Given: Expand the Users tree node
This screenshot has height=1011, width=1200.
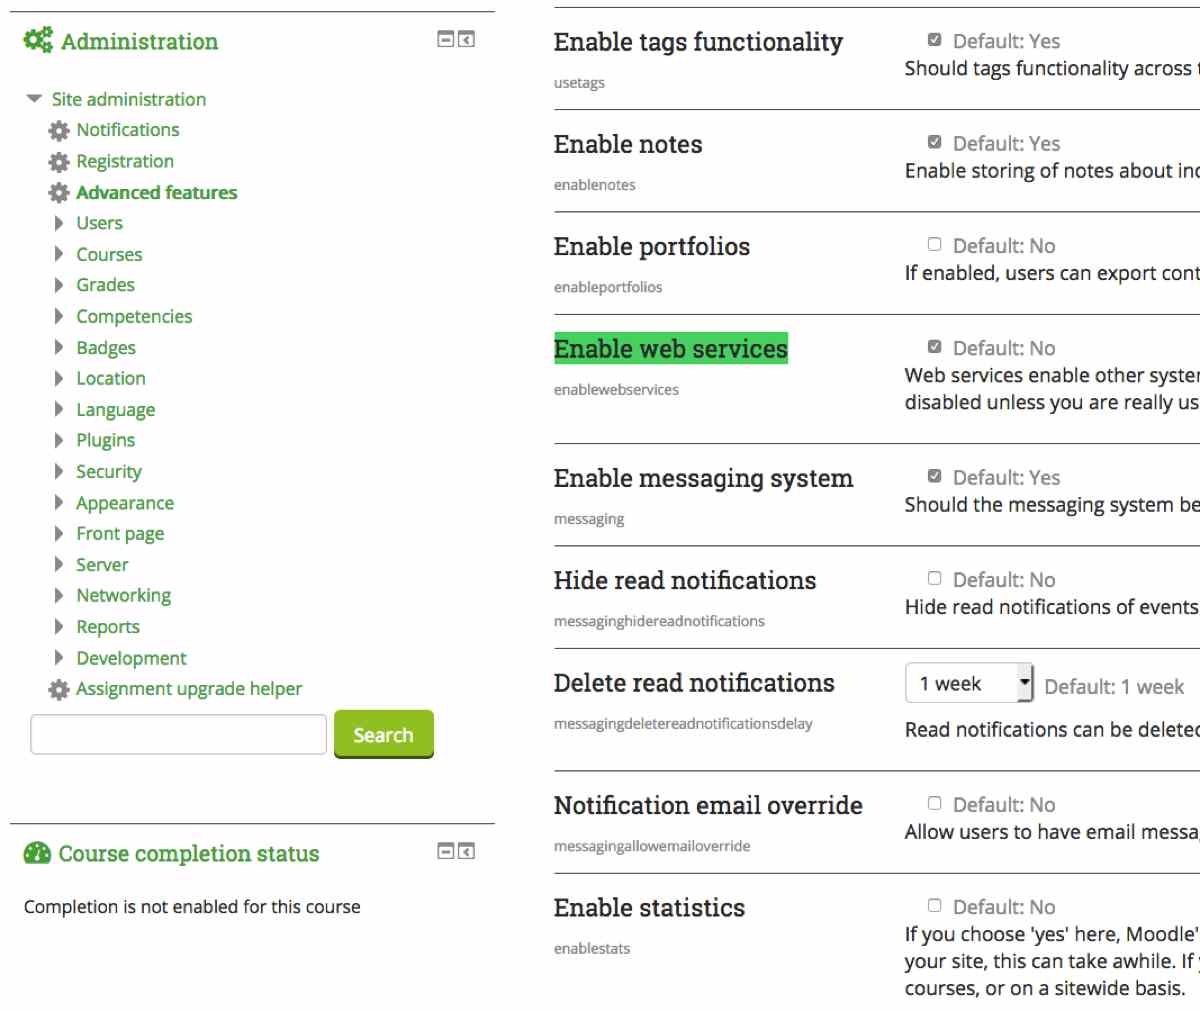Looking at the screenshot, I should [59, 223].
